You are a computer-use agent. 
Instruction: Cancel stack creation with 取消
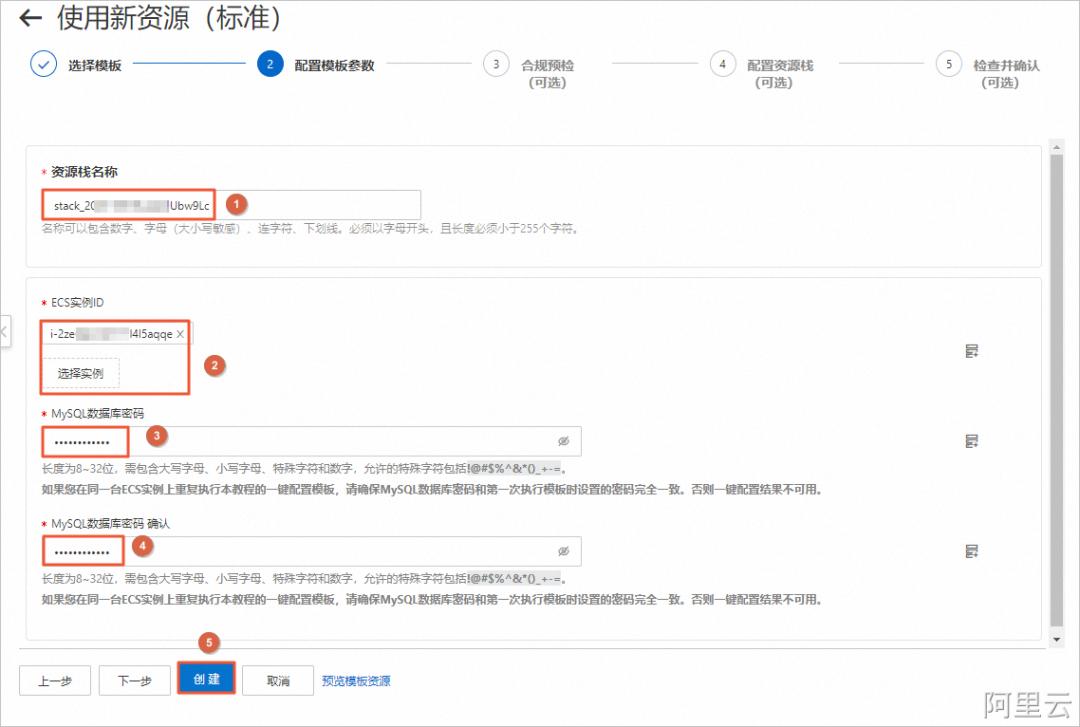(x=277, y=680)
